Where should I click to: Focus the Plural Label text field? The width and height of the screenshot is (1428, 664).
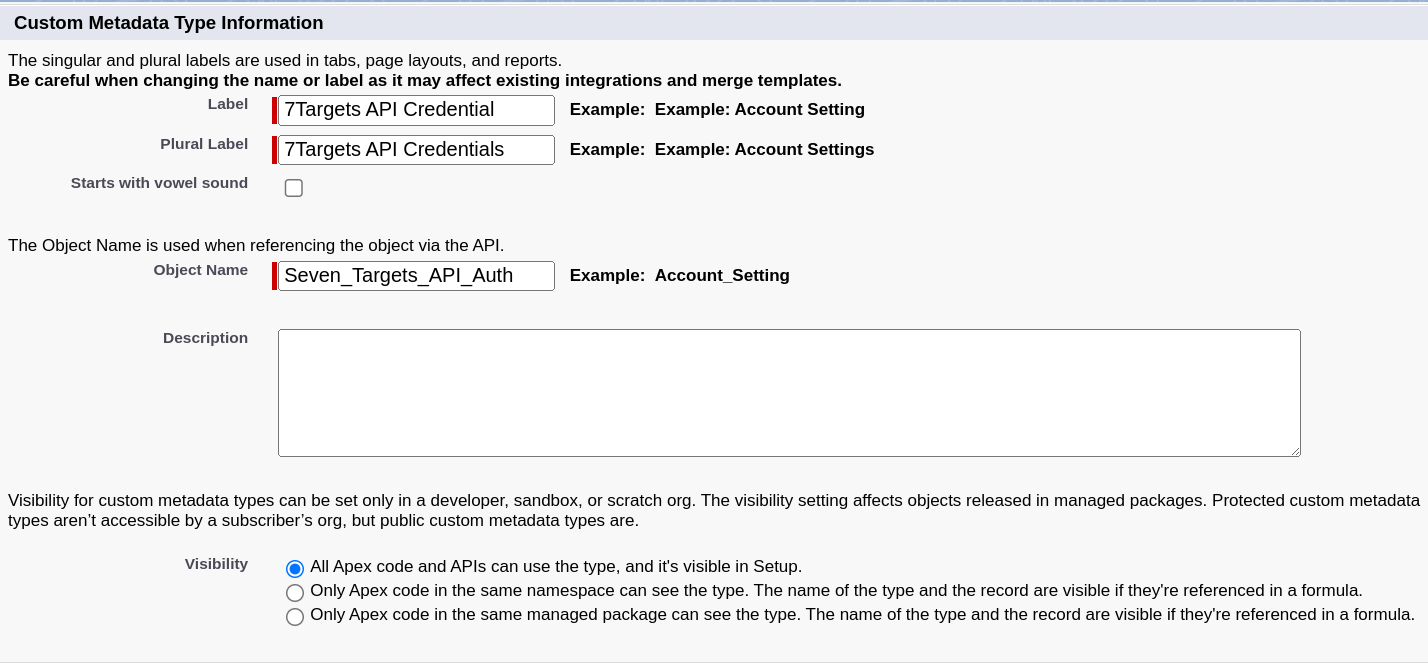pyautogui.click(x=415, y=150)
